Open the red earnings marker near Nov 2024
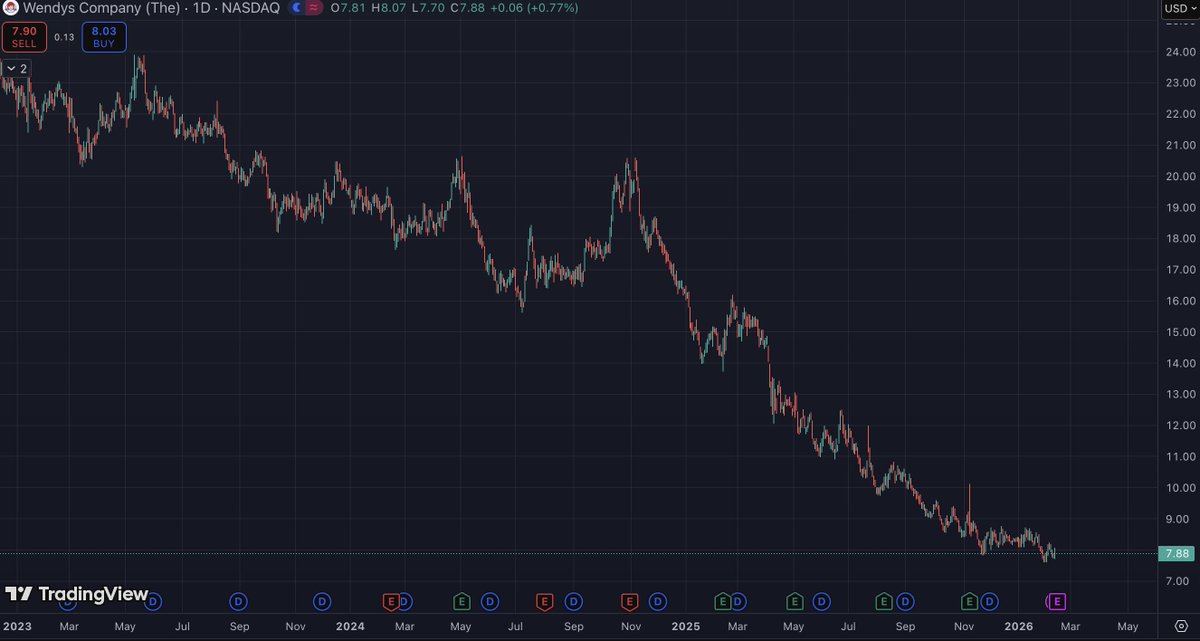This screenshot has height=641, width=1200. [x=630, y=601]
